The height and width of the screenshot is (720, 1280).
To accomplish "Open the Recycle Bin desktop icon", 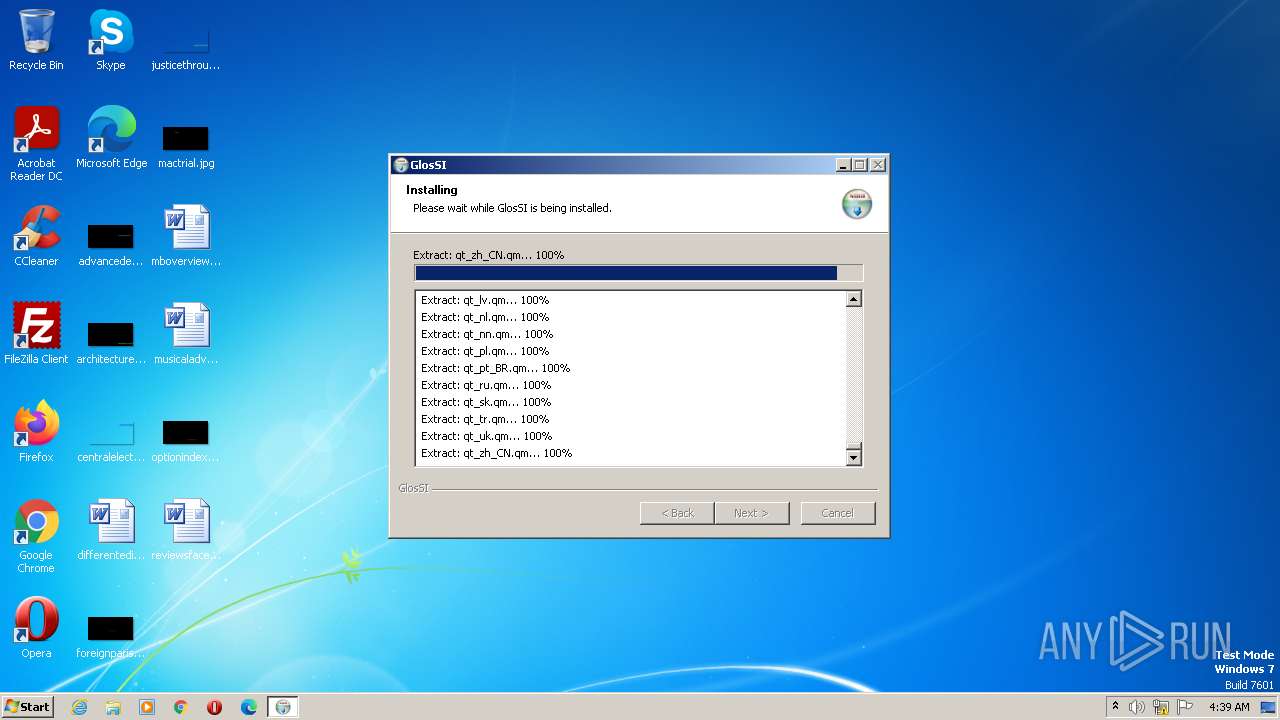I will 36,40.
